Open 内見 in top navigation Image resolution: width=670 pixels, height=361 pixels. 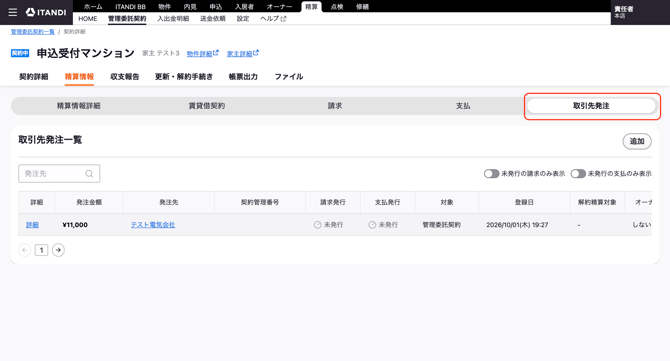190,7
